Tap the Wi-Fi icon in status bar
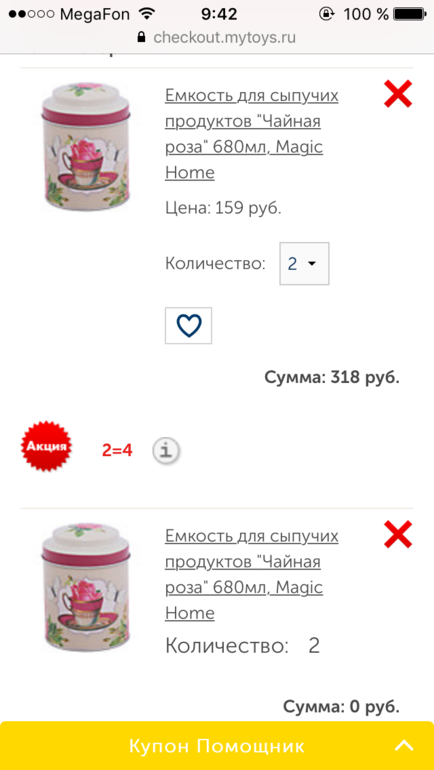This screenshot has width=434, height=770. 146,14
